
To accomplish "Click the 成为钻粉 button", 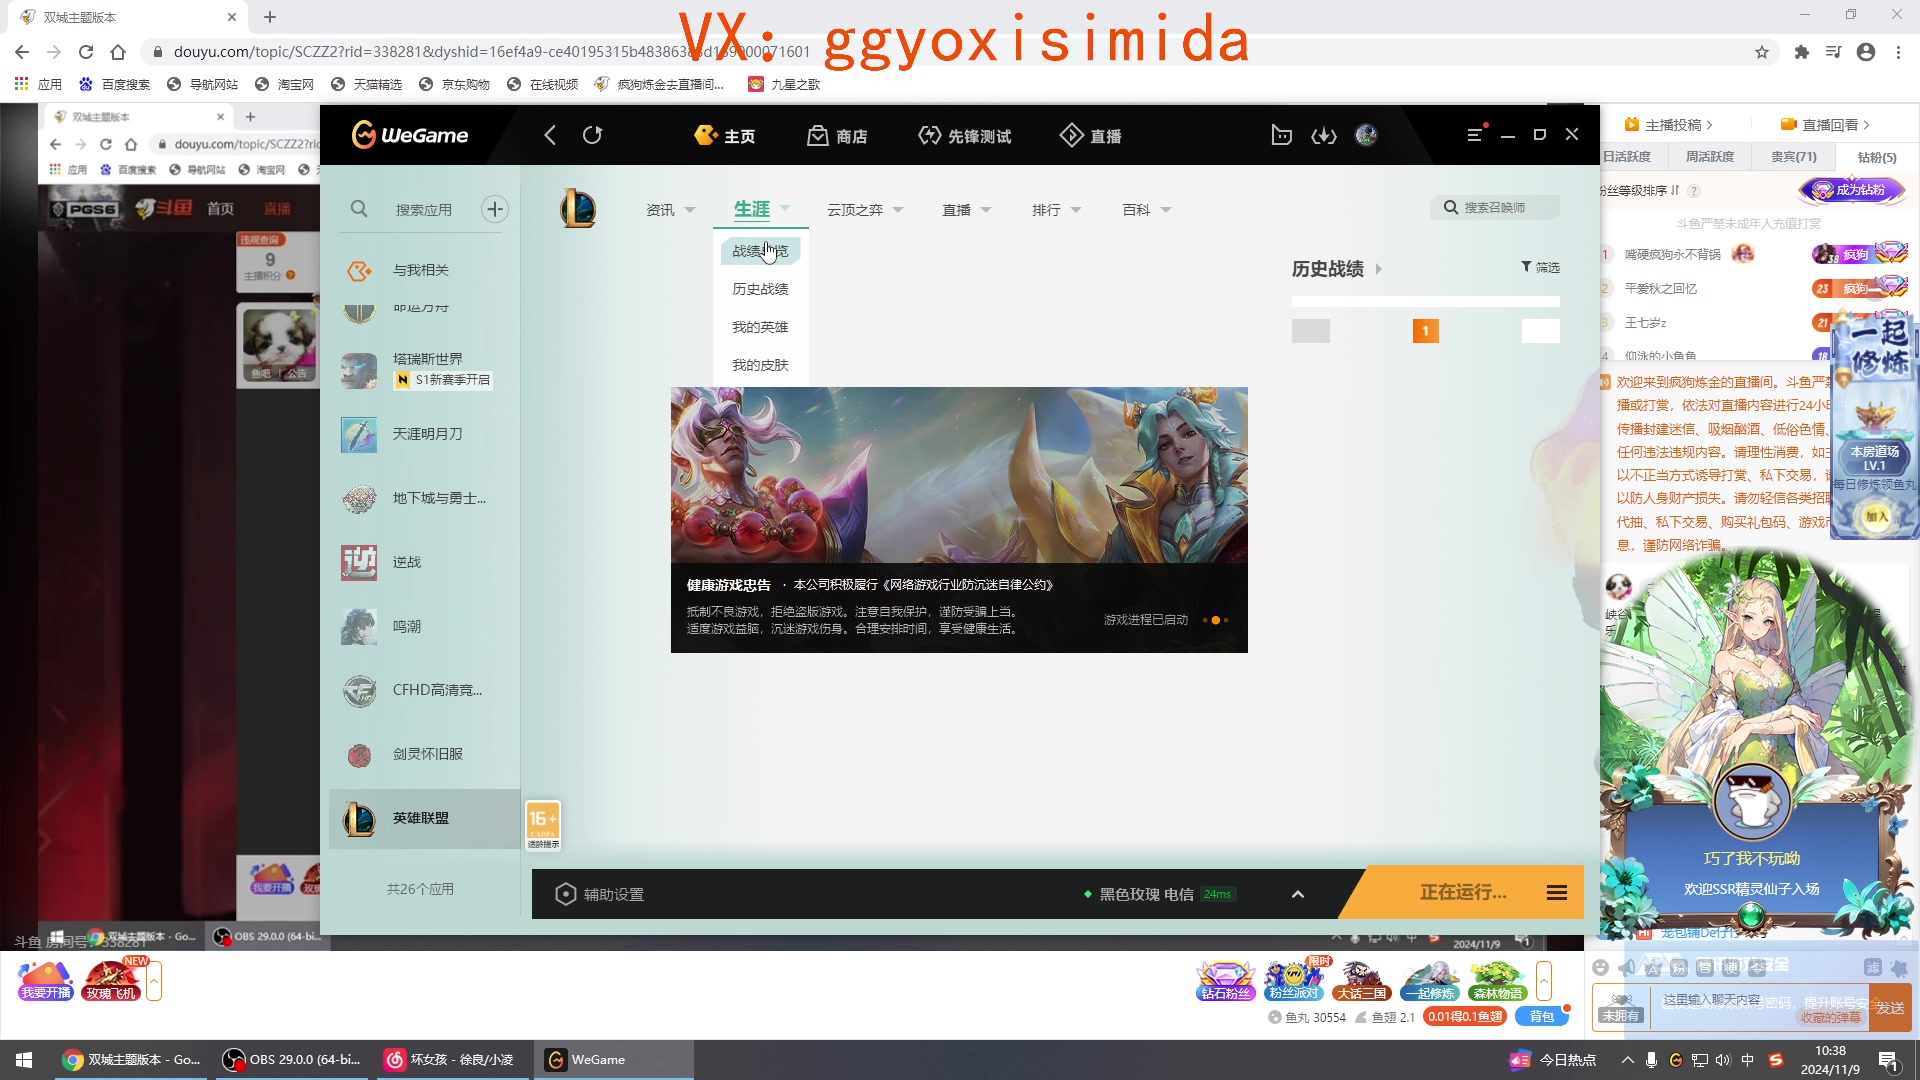I will (x=1852, y=190).
